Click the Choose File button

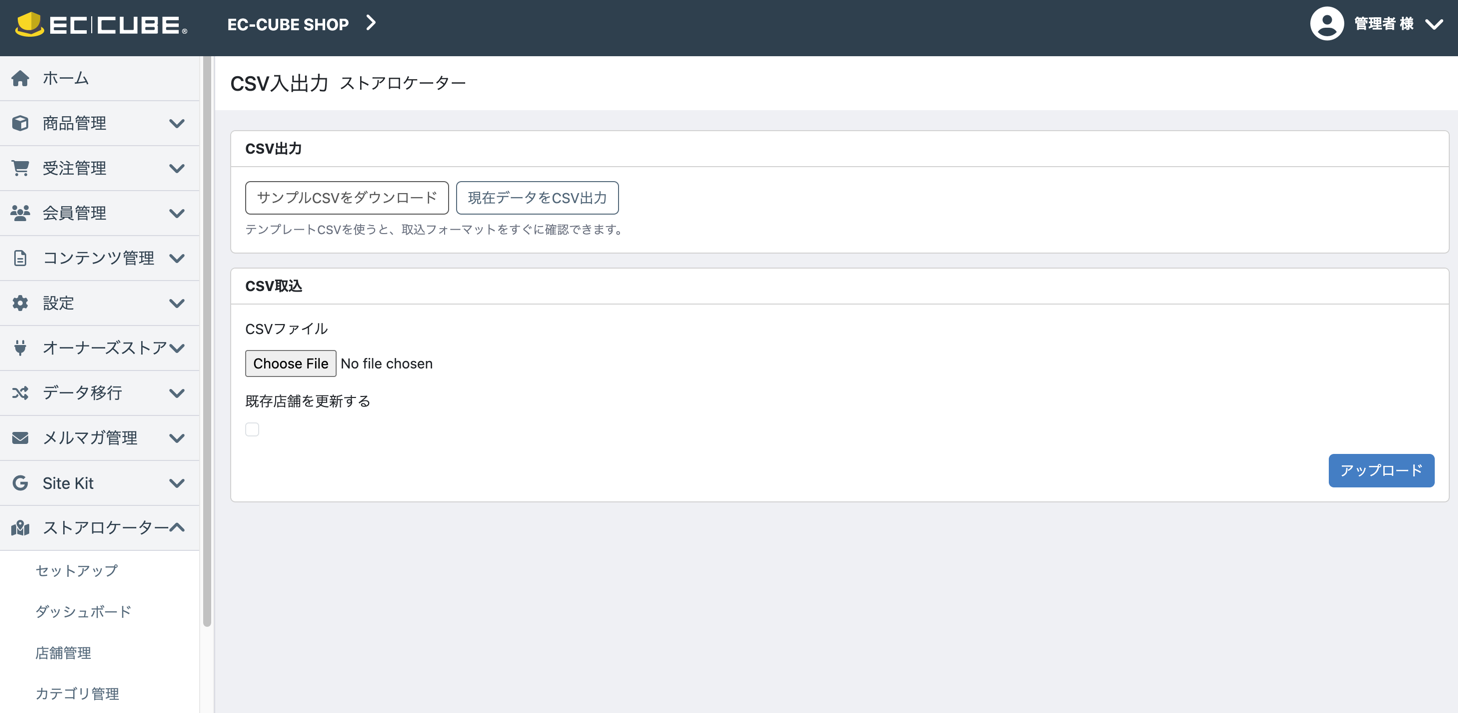(x=291, y=363)
